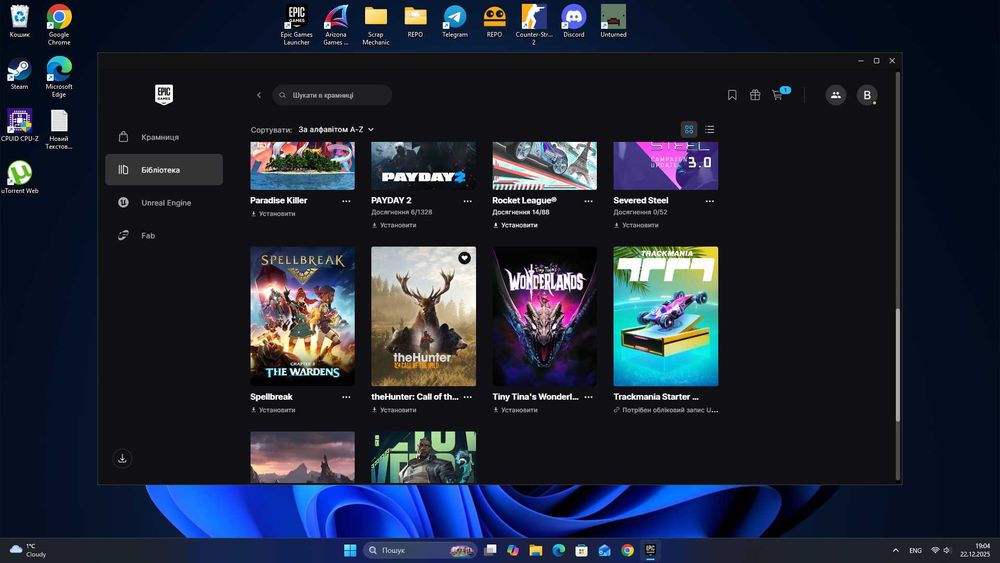The height and width of the screenshot is (563, 1000).
Task: Open Microsoft Edge desktop icon
Action: click(x=59, y=77)
